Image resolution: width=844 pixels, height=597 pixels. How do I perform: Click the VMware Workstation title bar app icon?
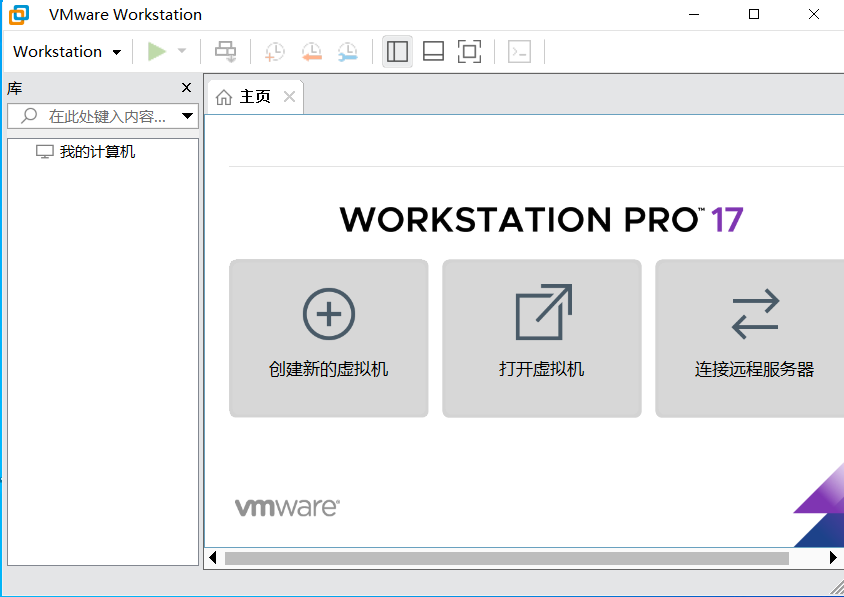tap(19, 15)
